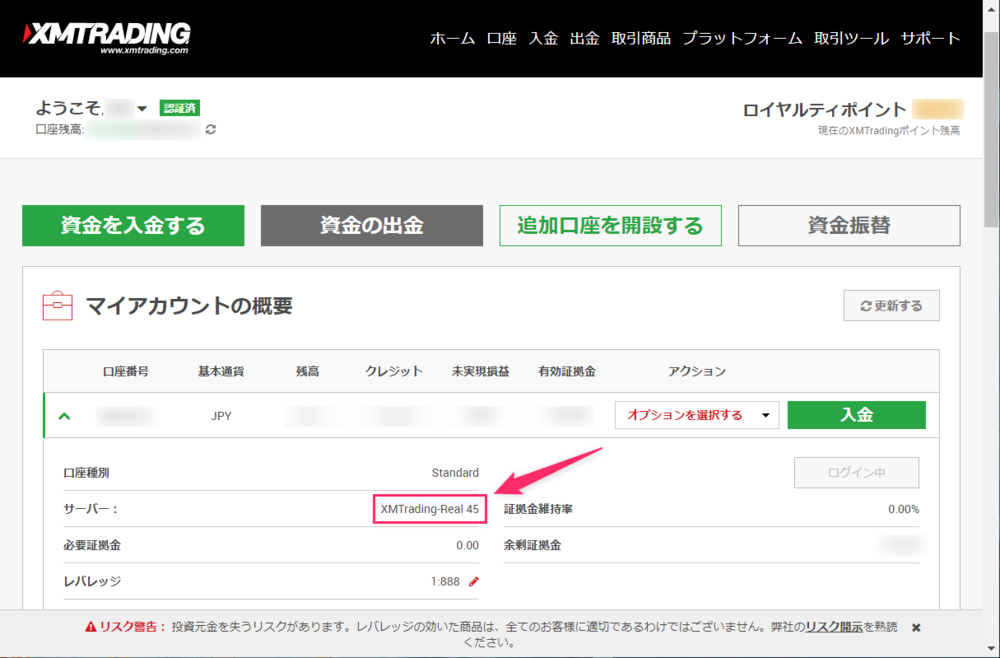Open the オプションを選択する dropdown
Viewport: 1000px width, 658px height.
(x=696, y=415)
